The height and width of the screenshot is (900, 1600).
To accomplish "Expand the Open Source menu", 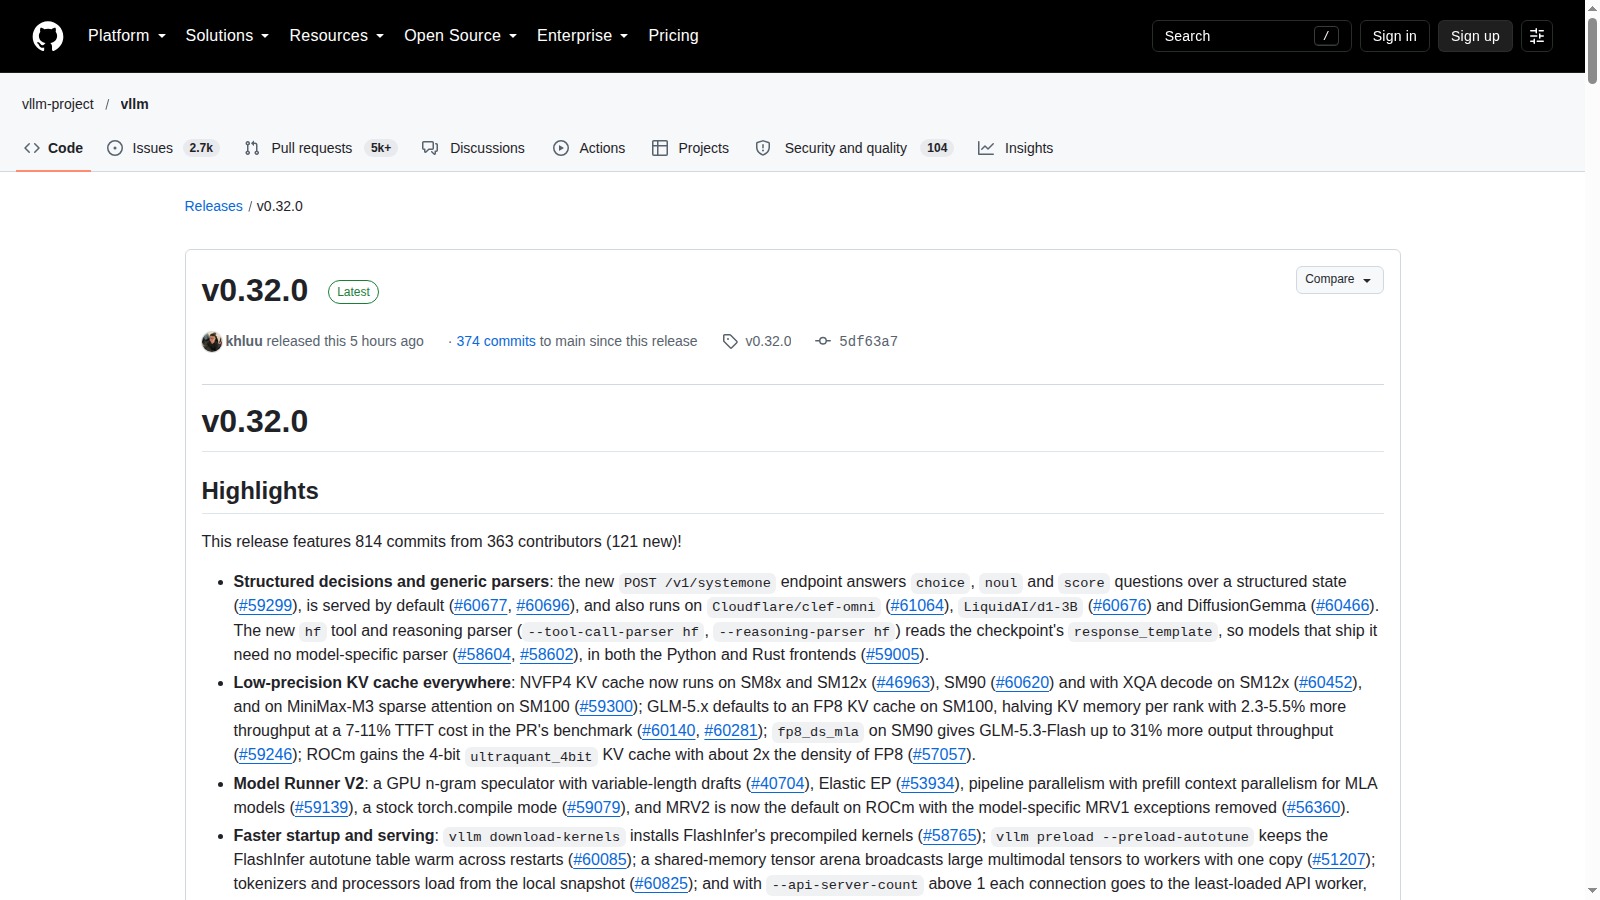I will [x=461, y=36].
